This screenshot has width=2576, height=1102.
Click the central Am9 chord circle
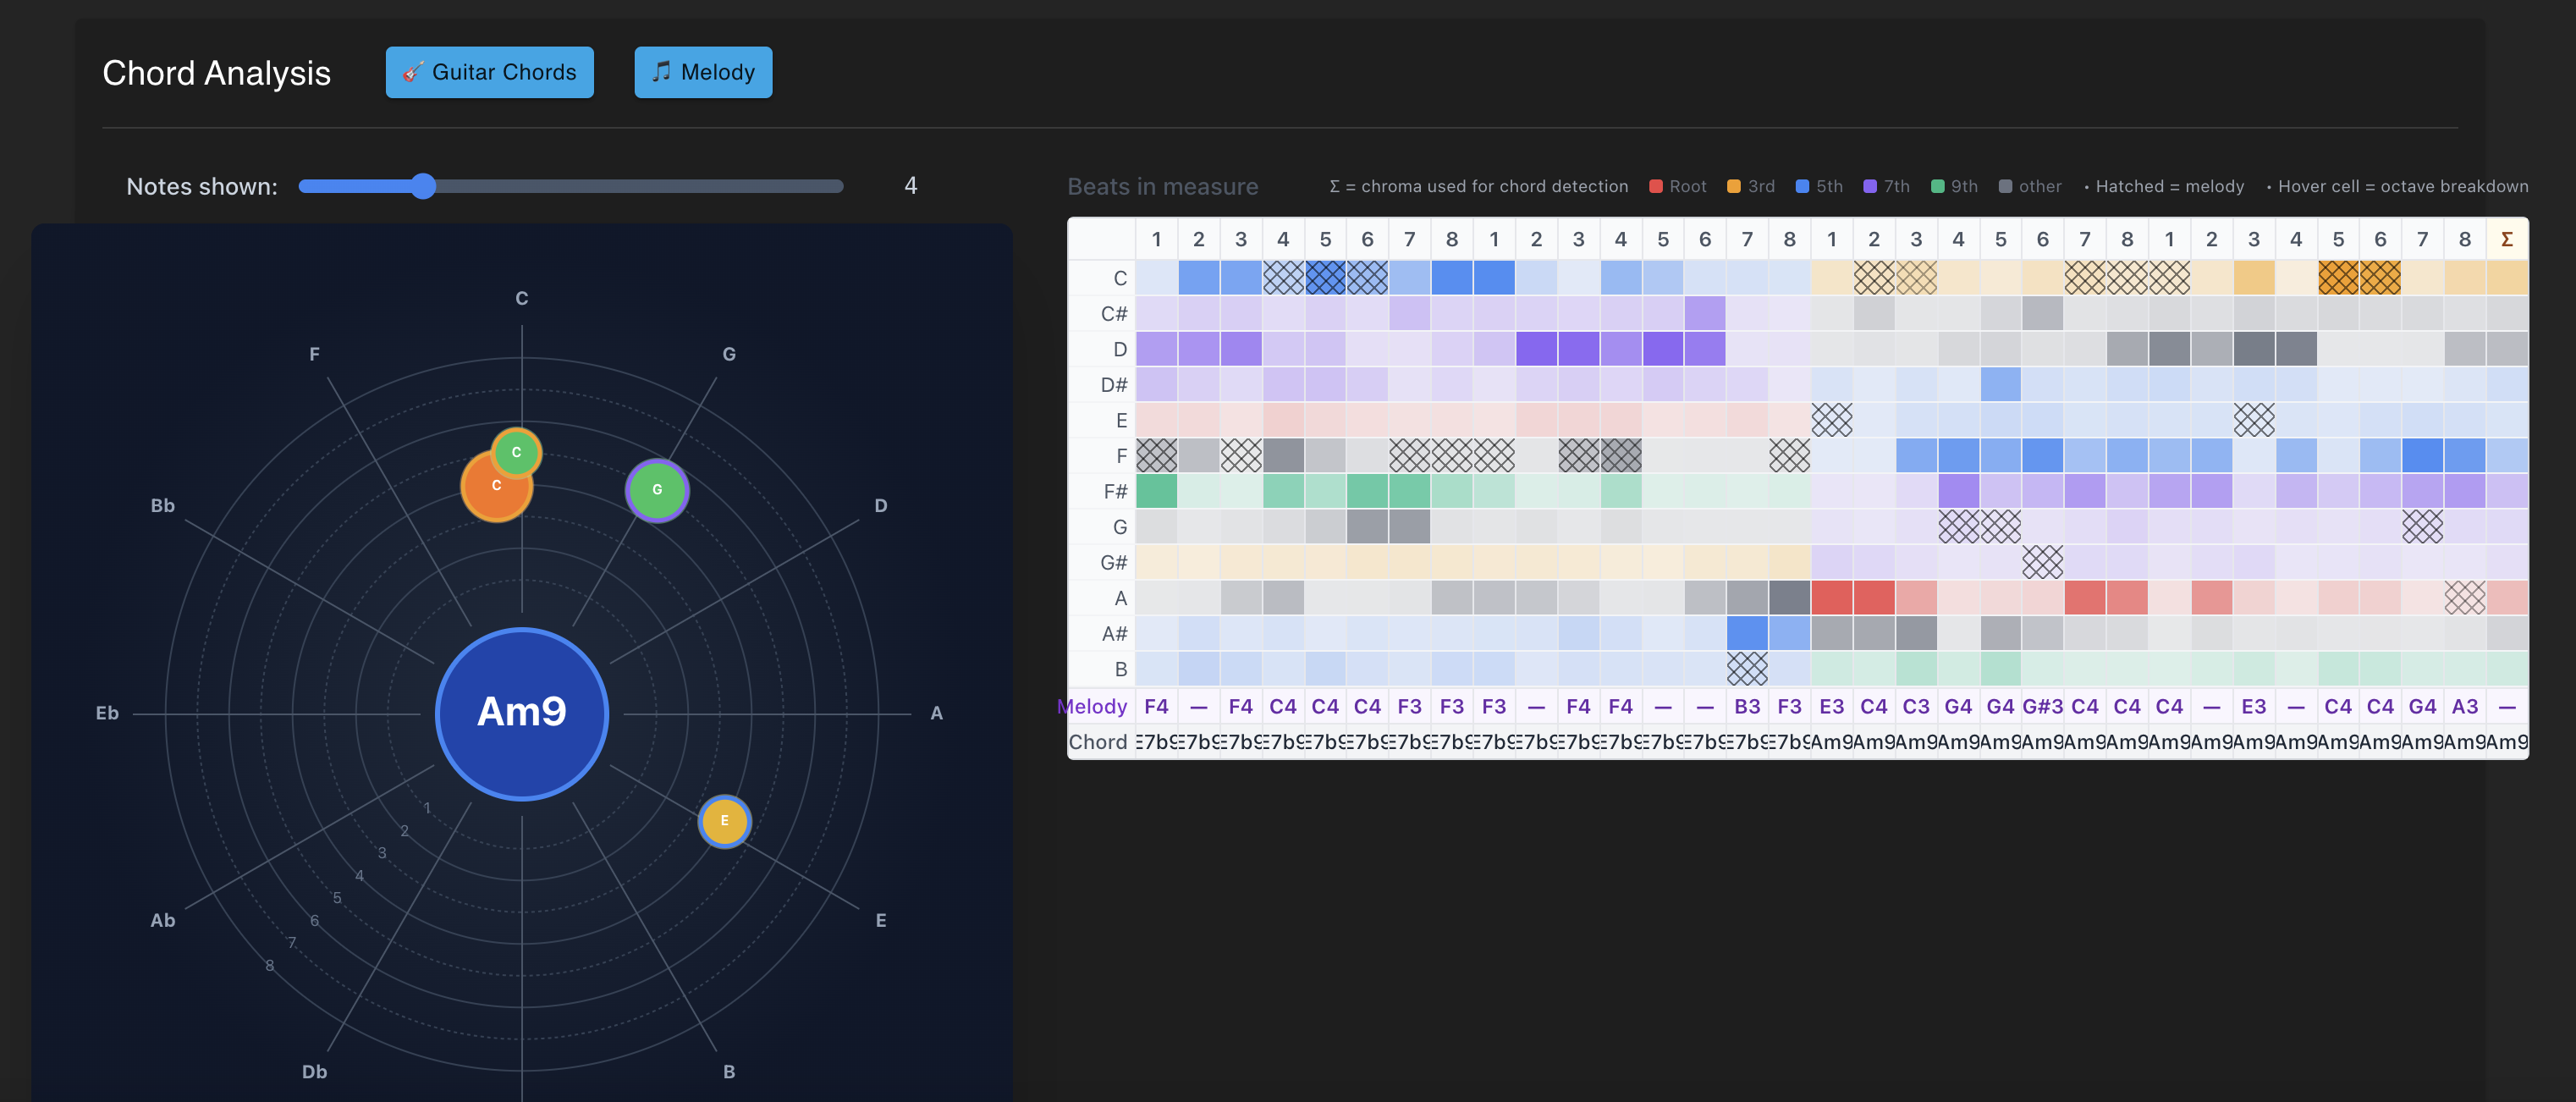tap(521, 713)
